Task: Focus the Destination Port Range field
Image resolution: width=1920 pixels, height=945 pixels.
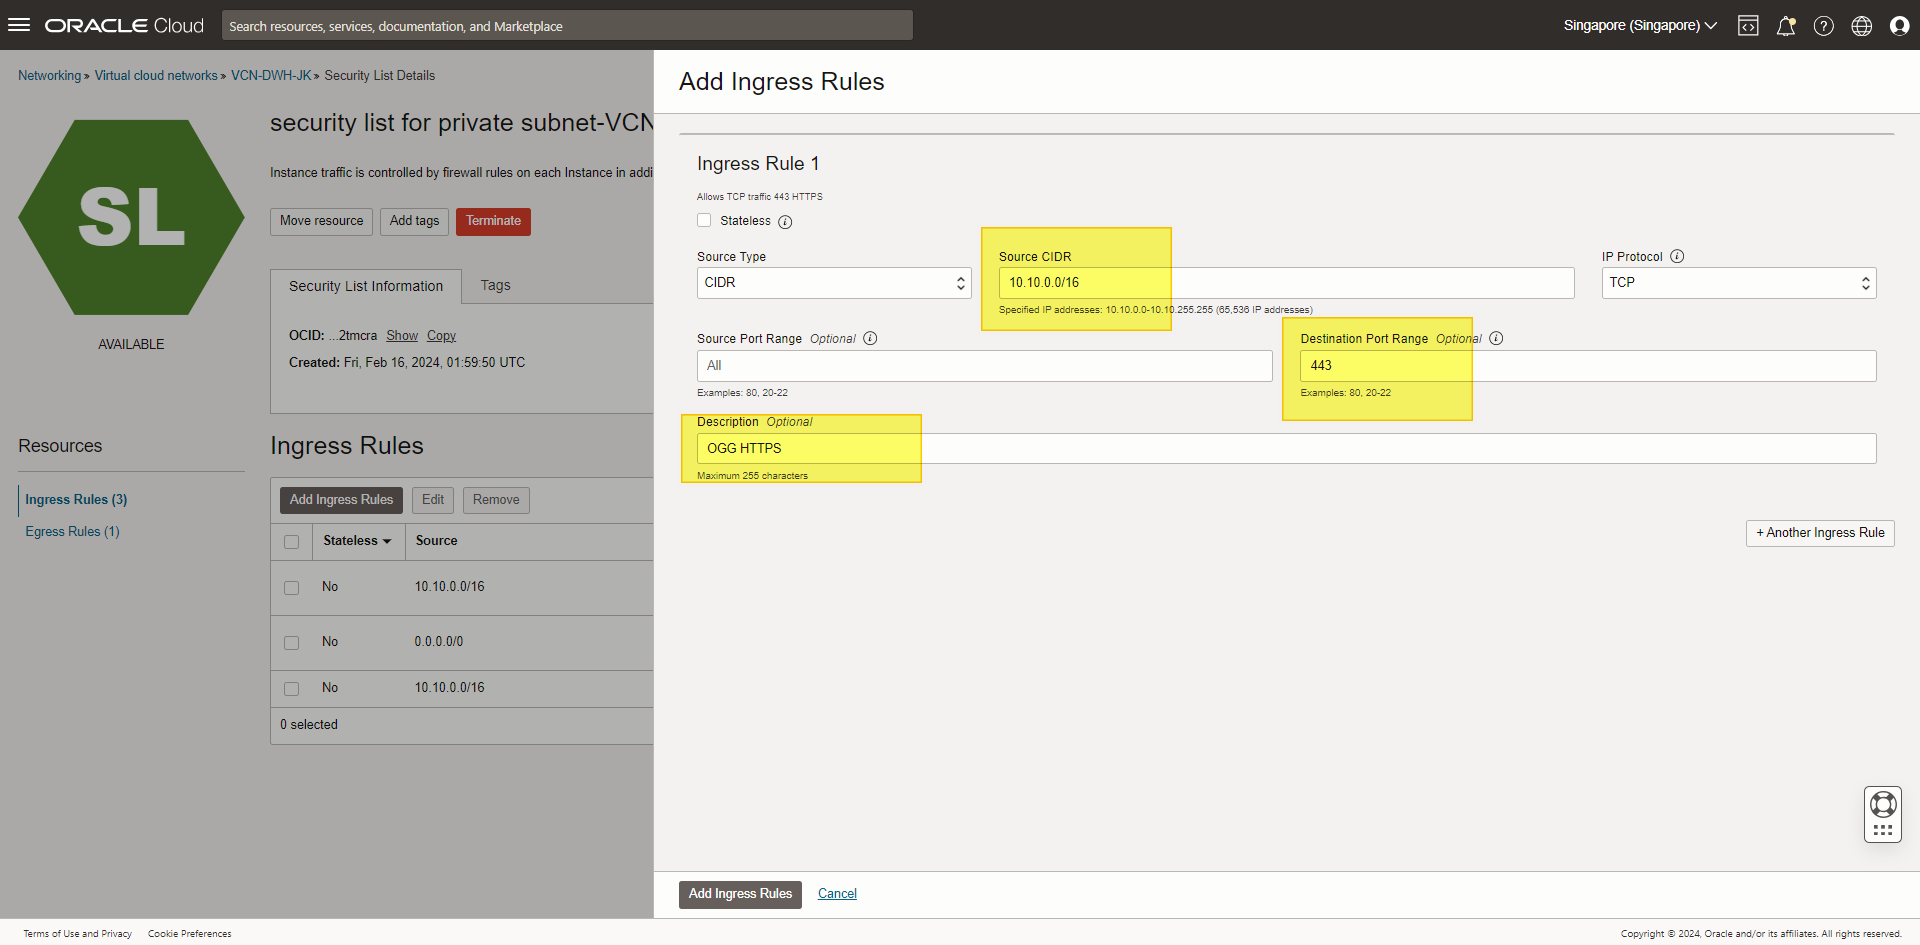Action: click(x=1588, y=366)
